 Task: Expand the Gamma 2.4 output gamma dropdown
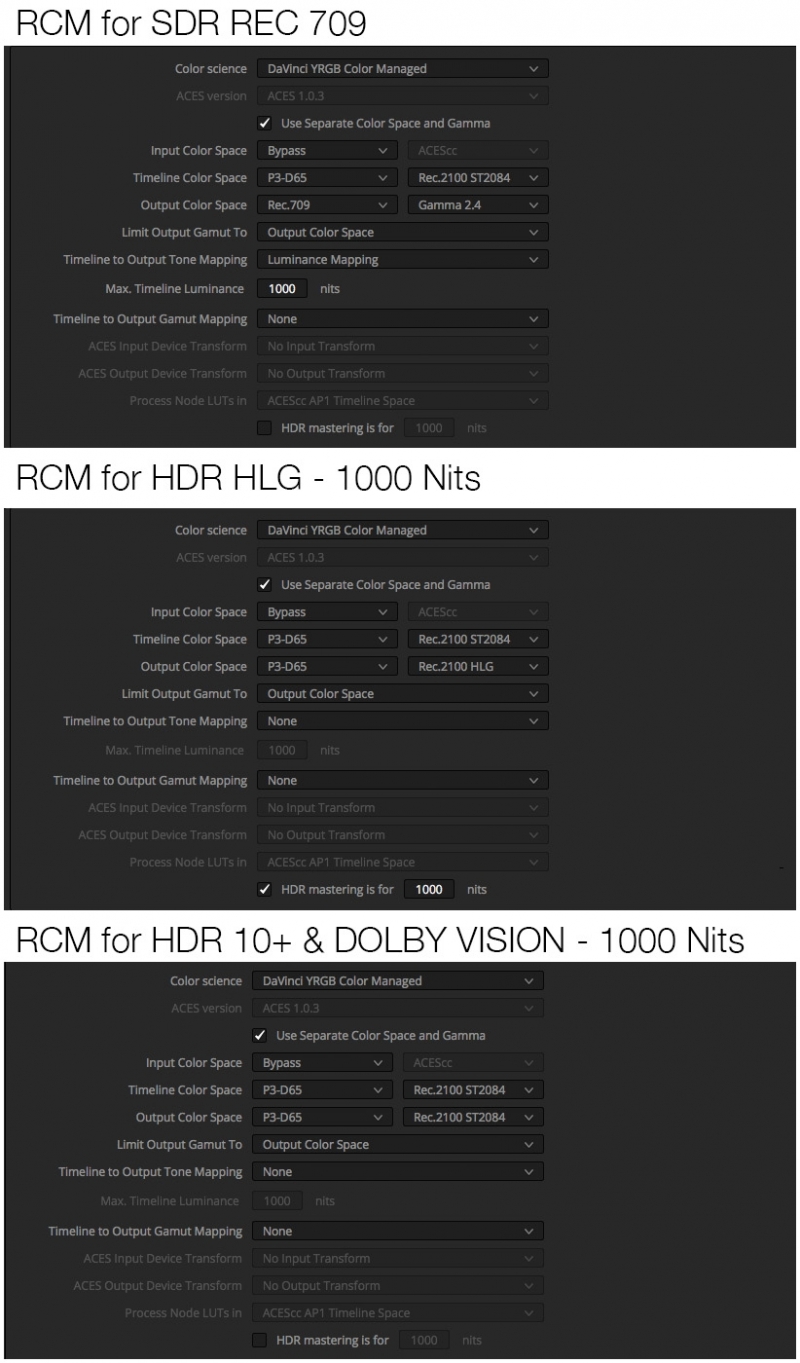click(x=478, y=205)
